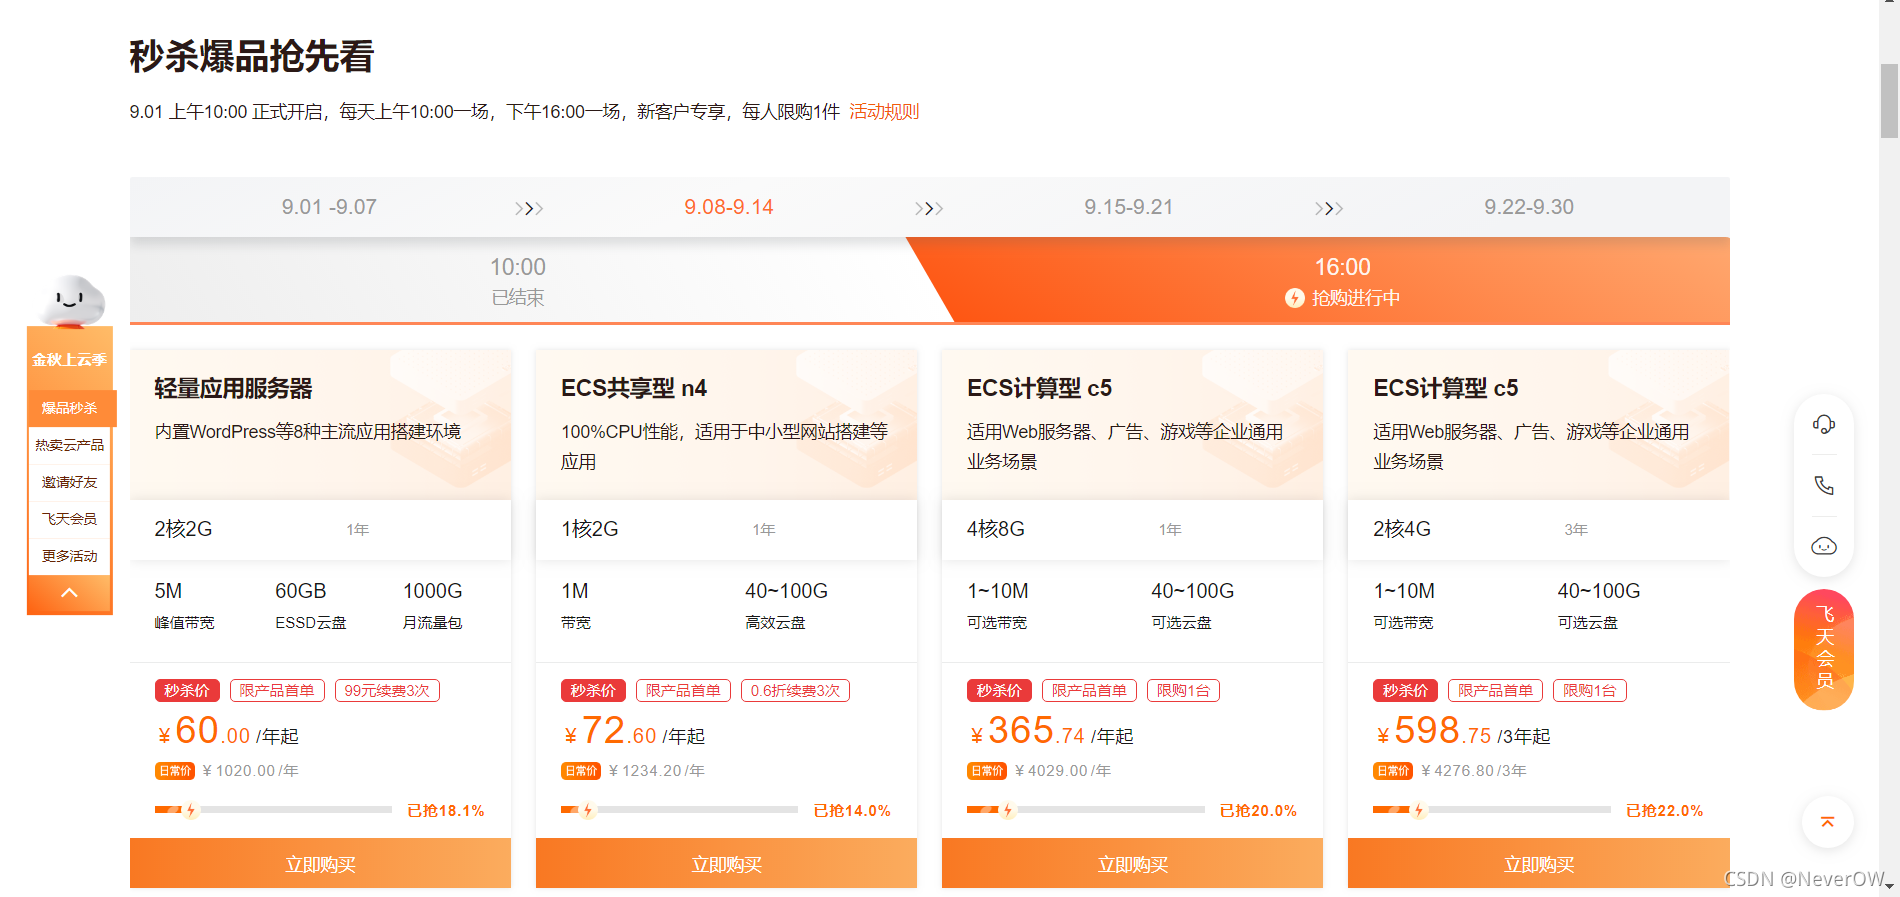Choose the 1年 term beside 1核2G
1900x897 pixels.
tap(764, 530)
